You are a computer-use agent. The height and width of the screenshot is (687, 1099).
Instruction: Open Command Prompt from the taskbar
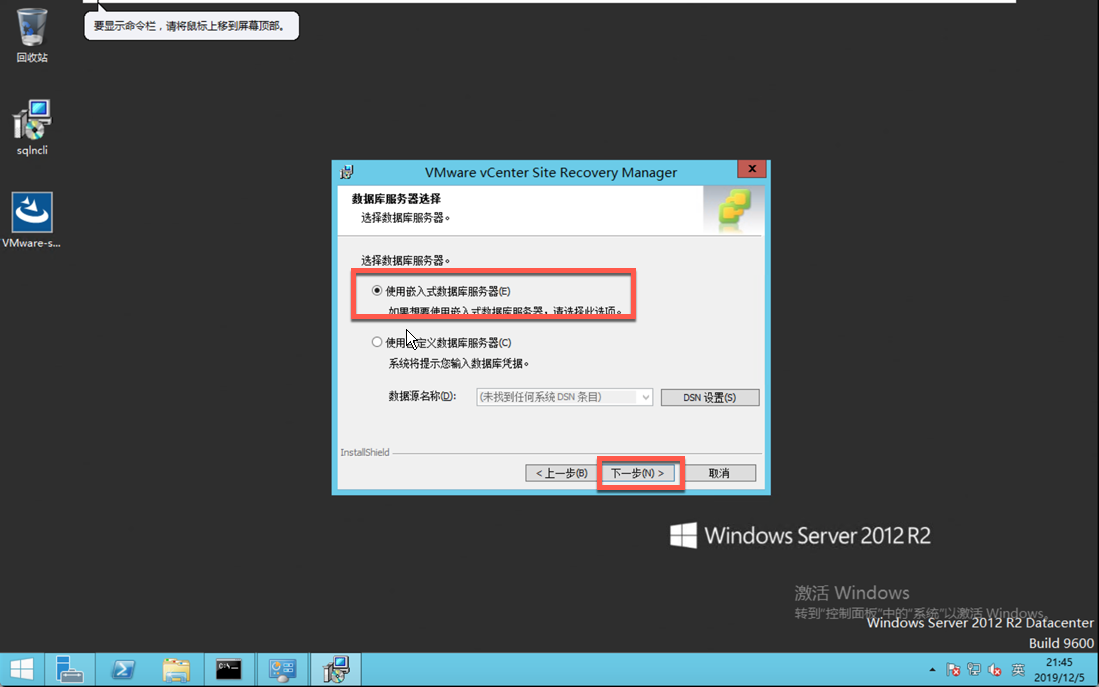point(229,669)
